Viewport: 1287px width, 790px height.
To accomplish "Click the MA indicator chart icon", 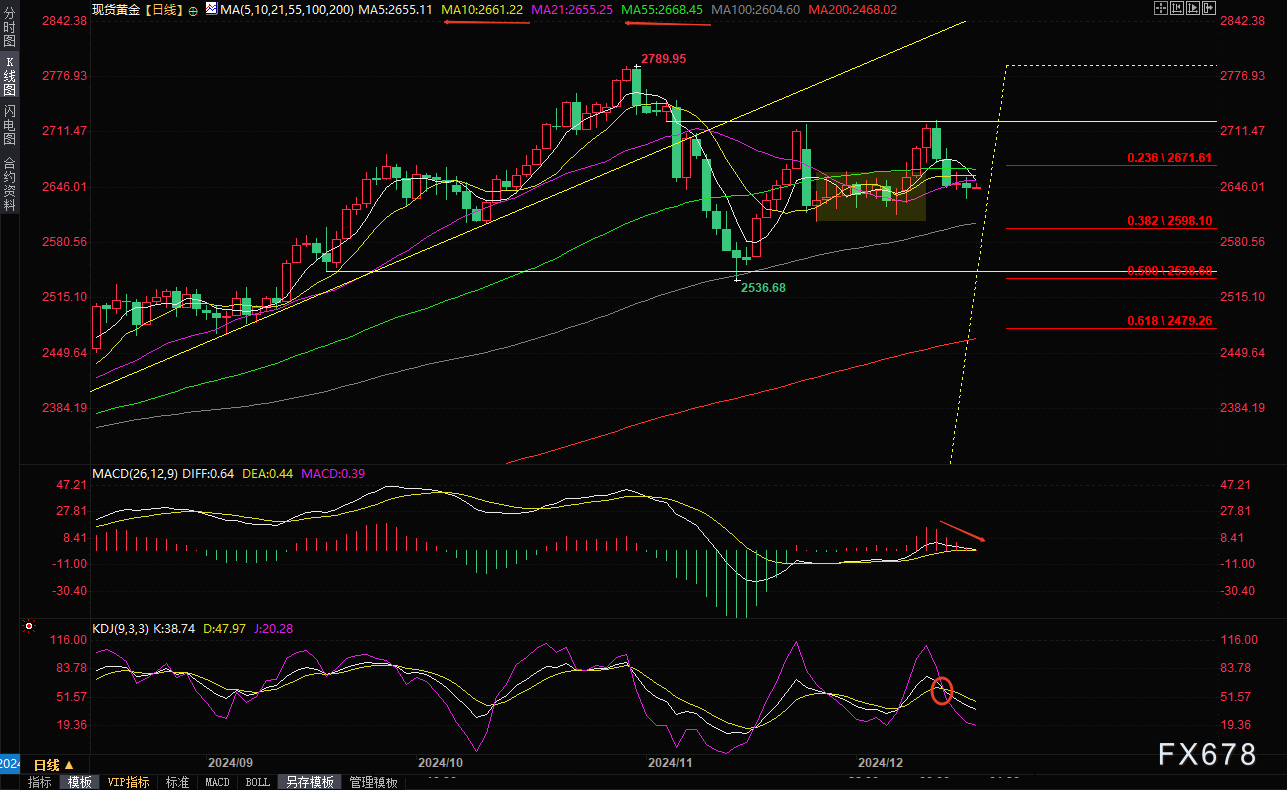I will click(210, 8).
